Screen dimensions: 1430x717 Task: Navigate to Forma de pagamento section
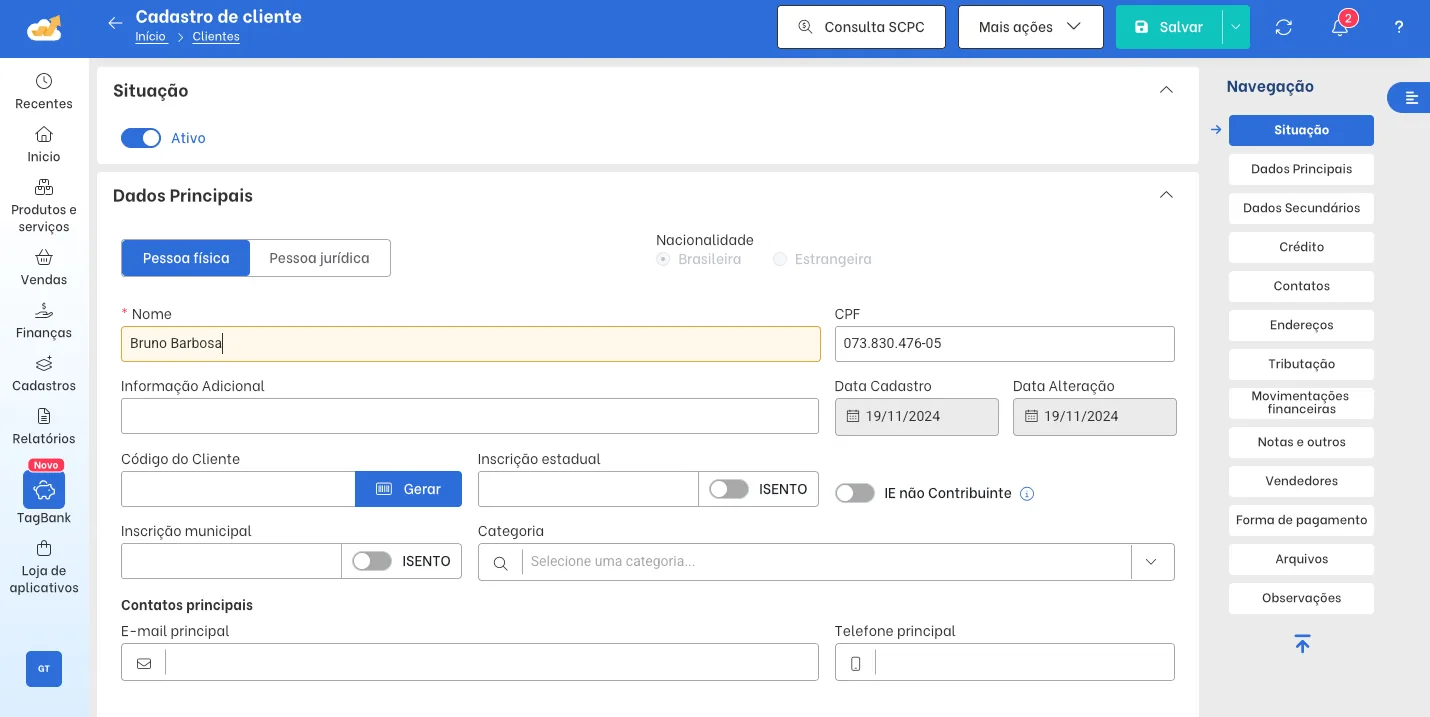(x=1301, y=520)
